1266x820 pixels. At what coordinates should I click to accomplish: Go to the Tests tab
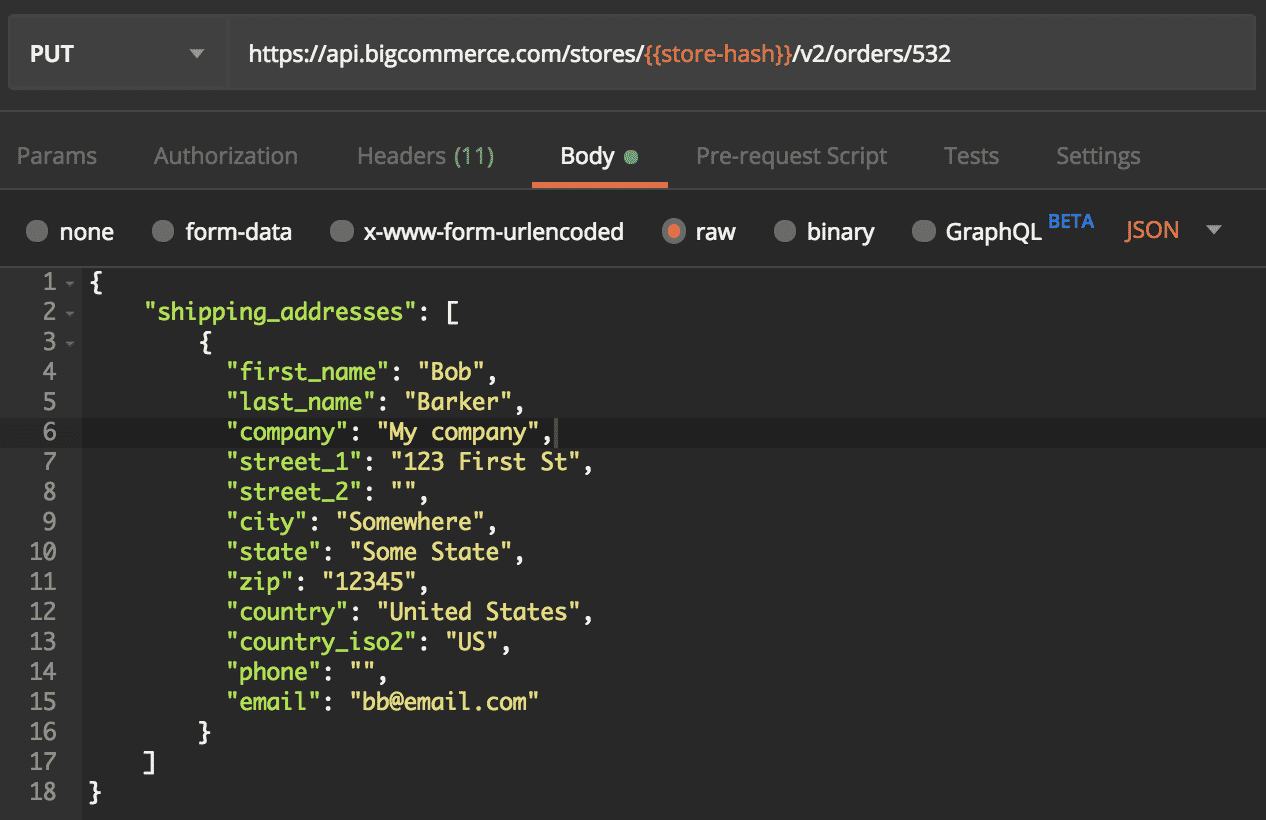pyautogui.click(x=971, y=156)
